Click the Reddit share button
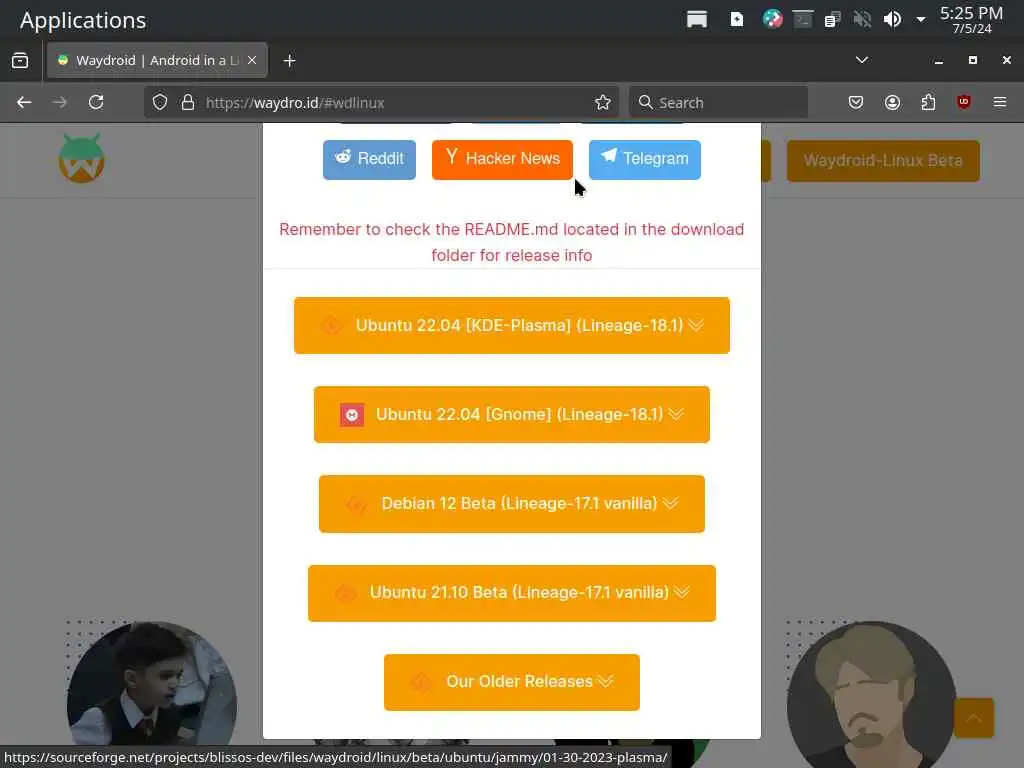1024x768 pixels. 369,159
